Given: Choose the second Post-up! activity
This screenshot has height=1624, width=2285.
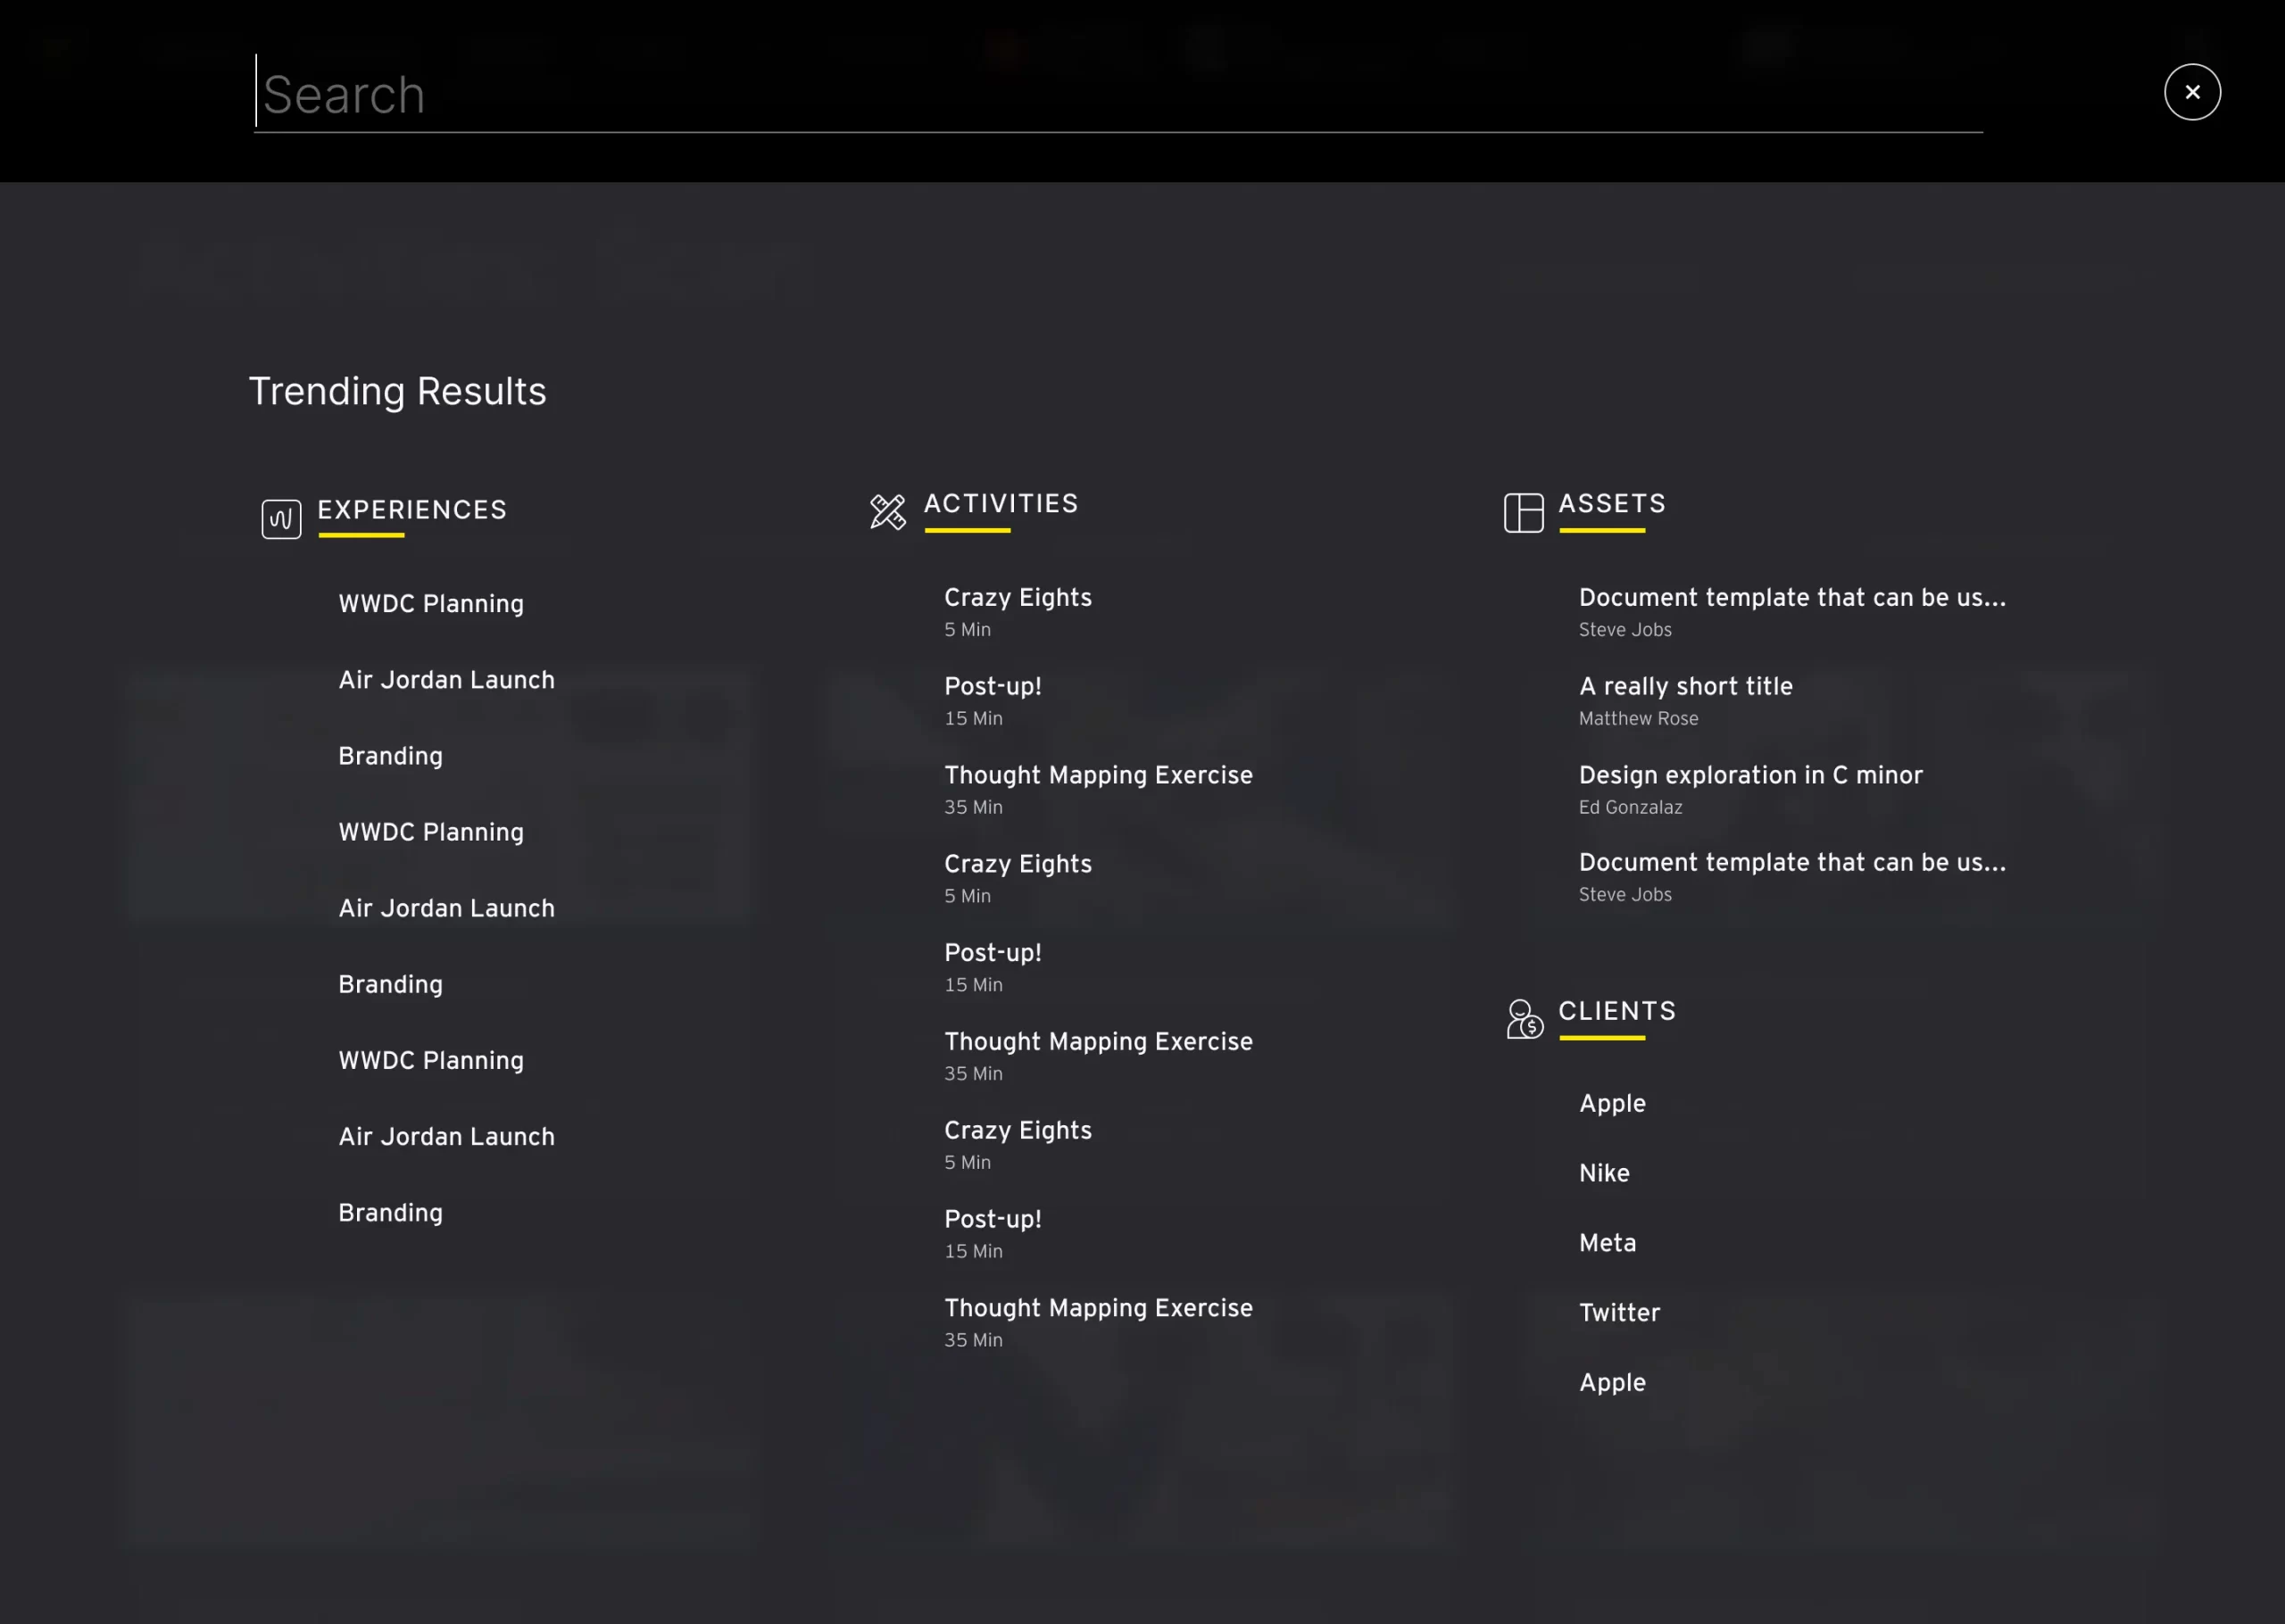Looking at the screenshot, I should pyautogui.click(x=993, y=953).
